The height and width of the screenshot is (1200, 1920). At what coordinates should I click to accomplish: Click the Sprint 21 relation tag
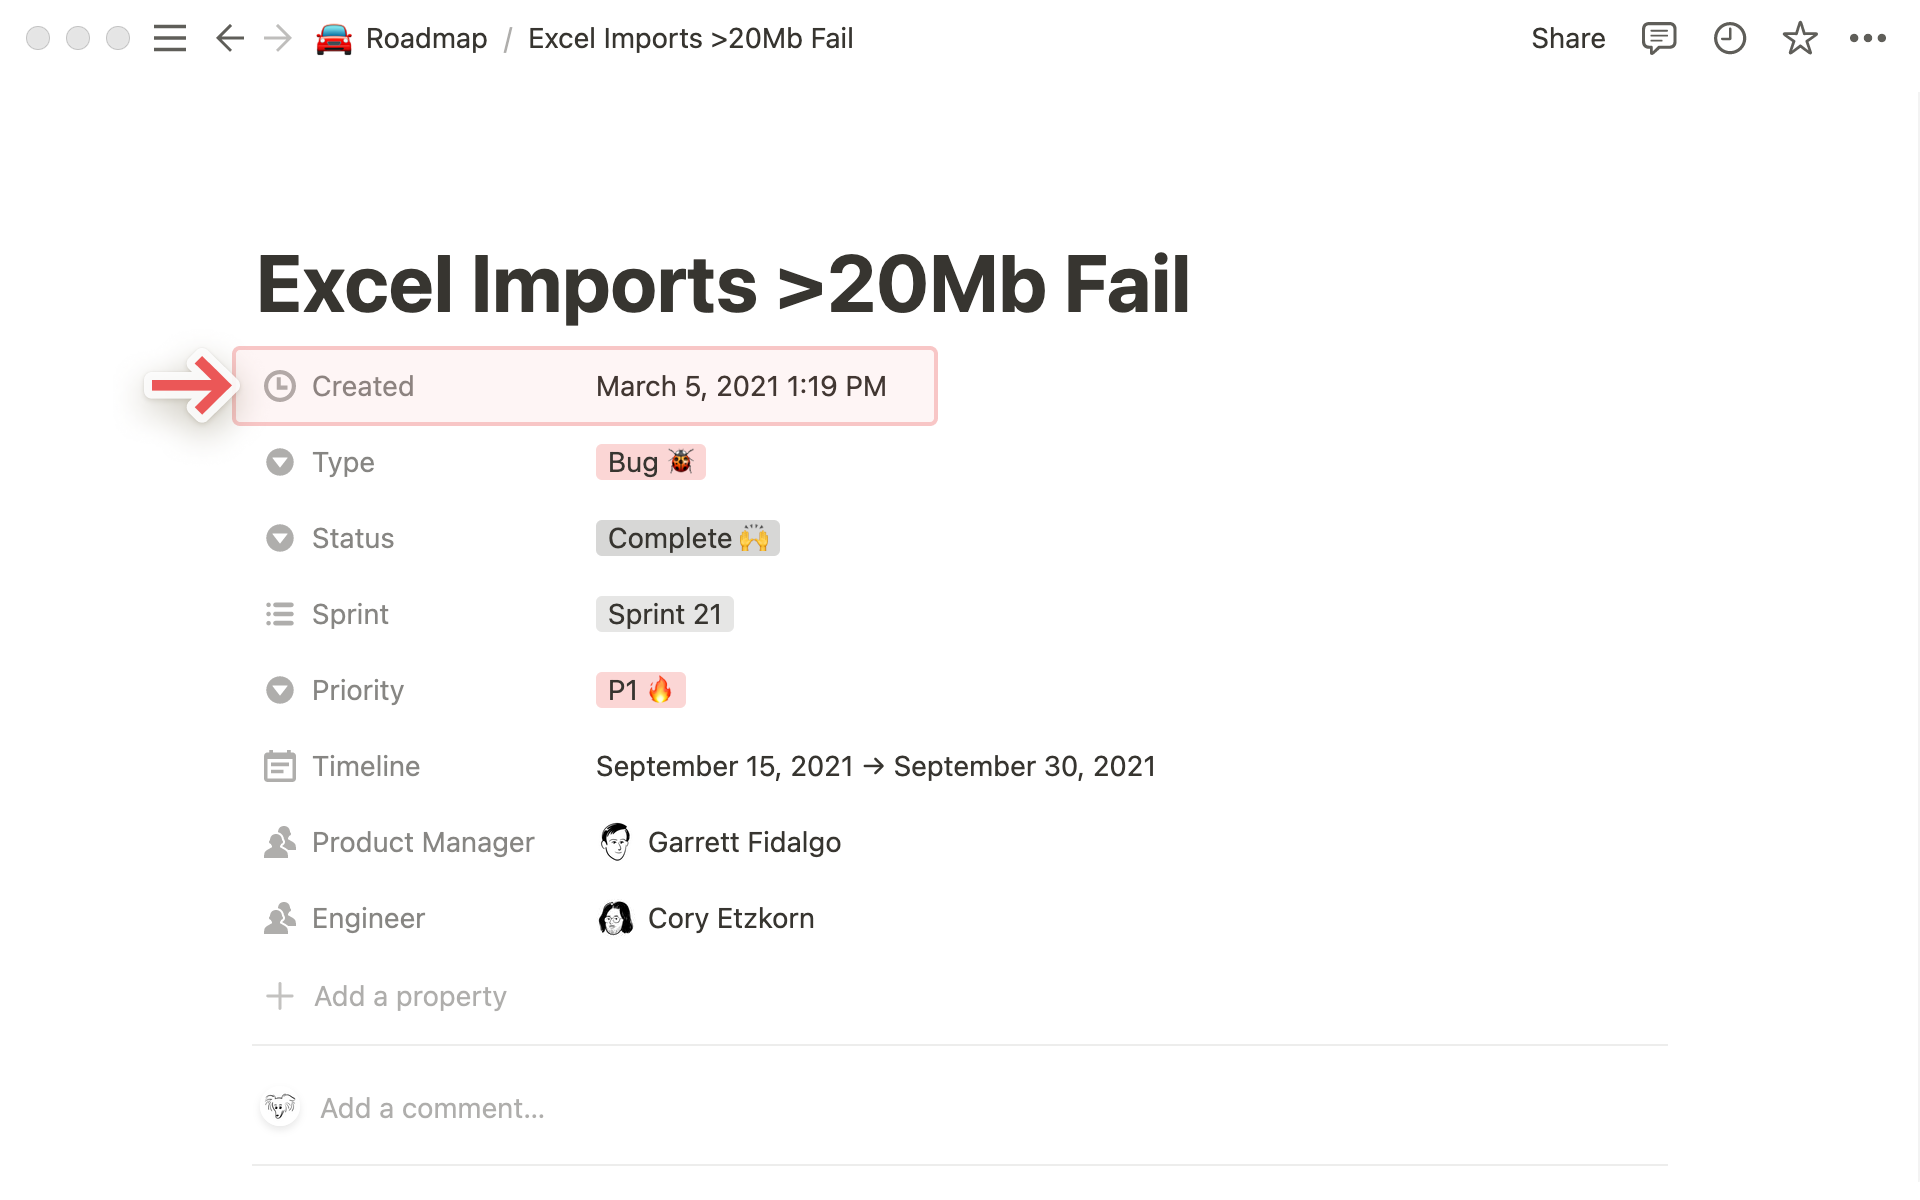pos(664,614)
